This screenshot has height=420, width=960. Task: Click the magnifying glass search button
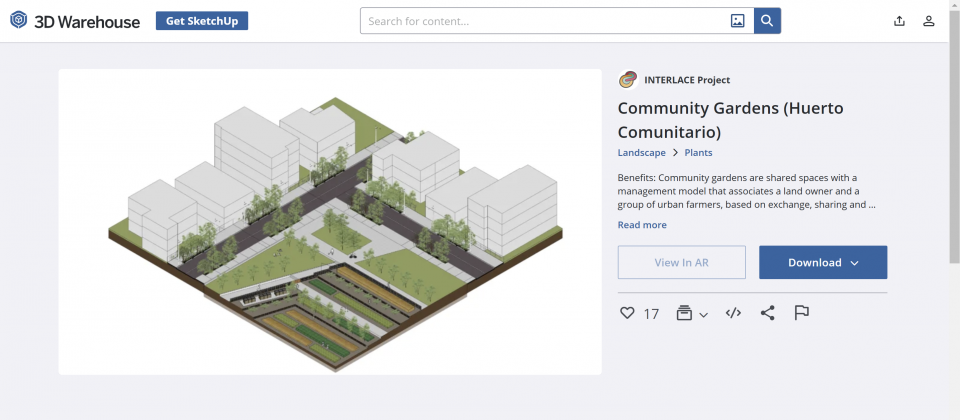[767, 21]
